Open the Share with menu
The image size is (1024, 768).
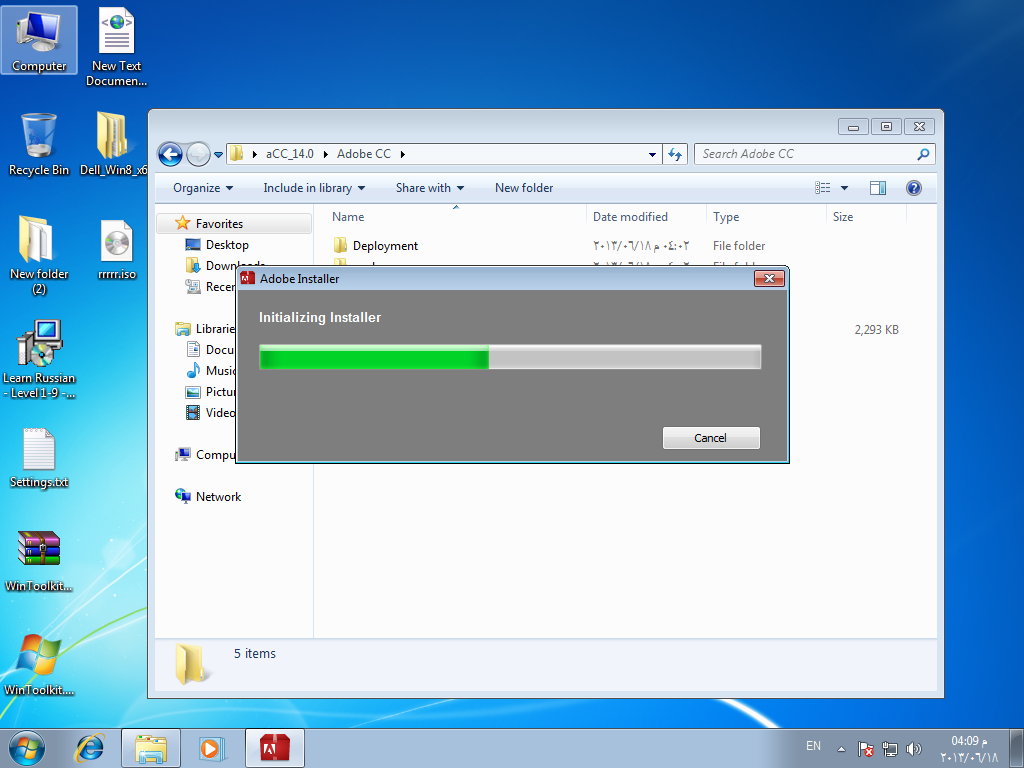tap(430, 188)
